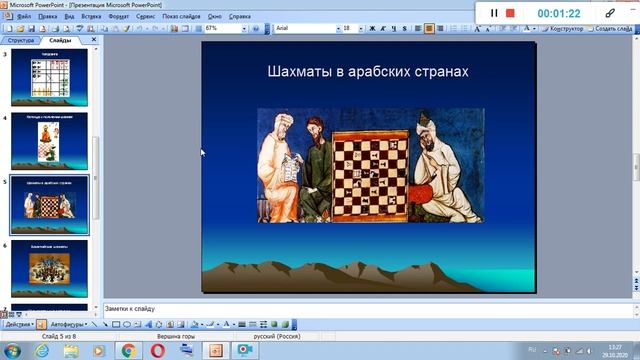640x360 pixels.
Task: Expand drawing toolbar font color dropdown arrow
Action: coord(234,324)
